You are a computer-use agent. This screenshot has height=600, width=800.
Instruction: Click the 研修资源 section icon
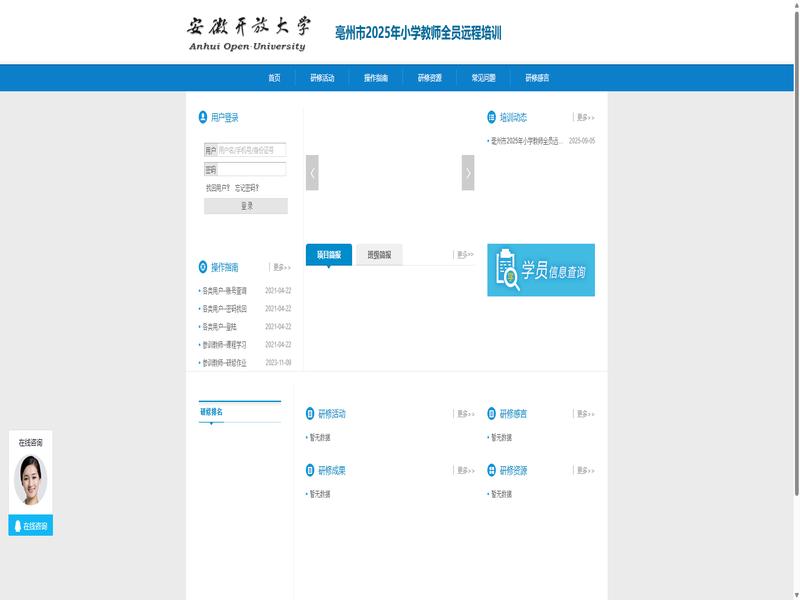491,470
